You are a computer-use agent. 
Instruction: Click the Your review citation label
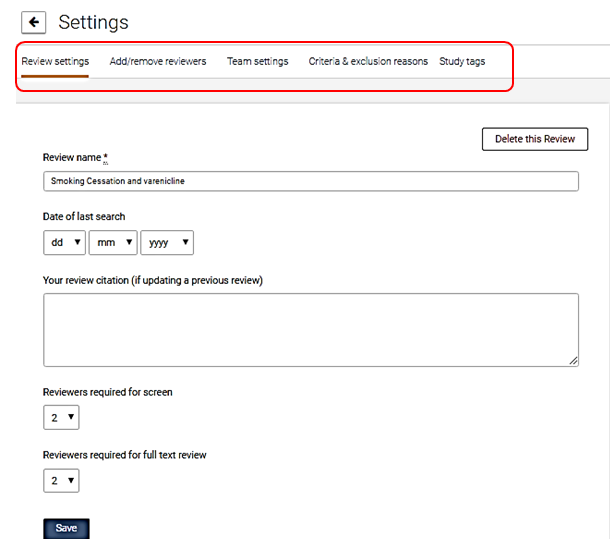[x=153, y=280]
